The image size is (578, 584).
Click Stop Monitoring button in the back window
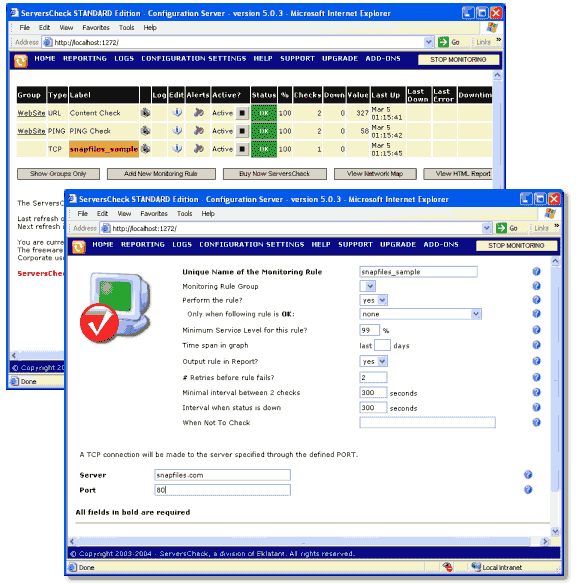[458, 60]
